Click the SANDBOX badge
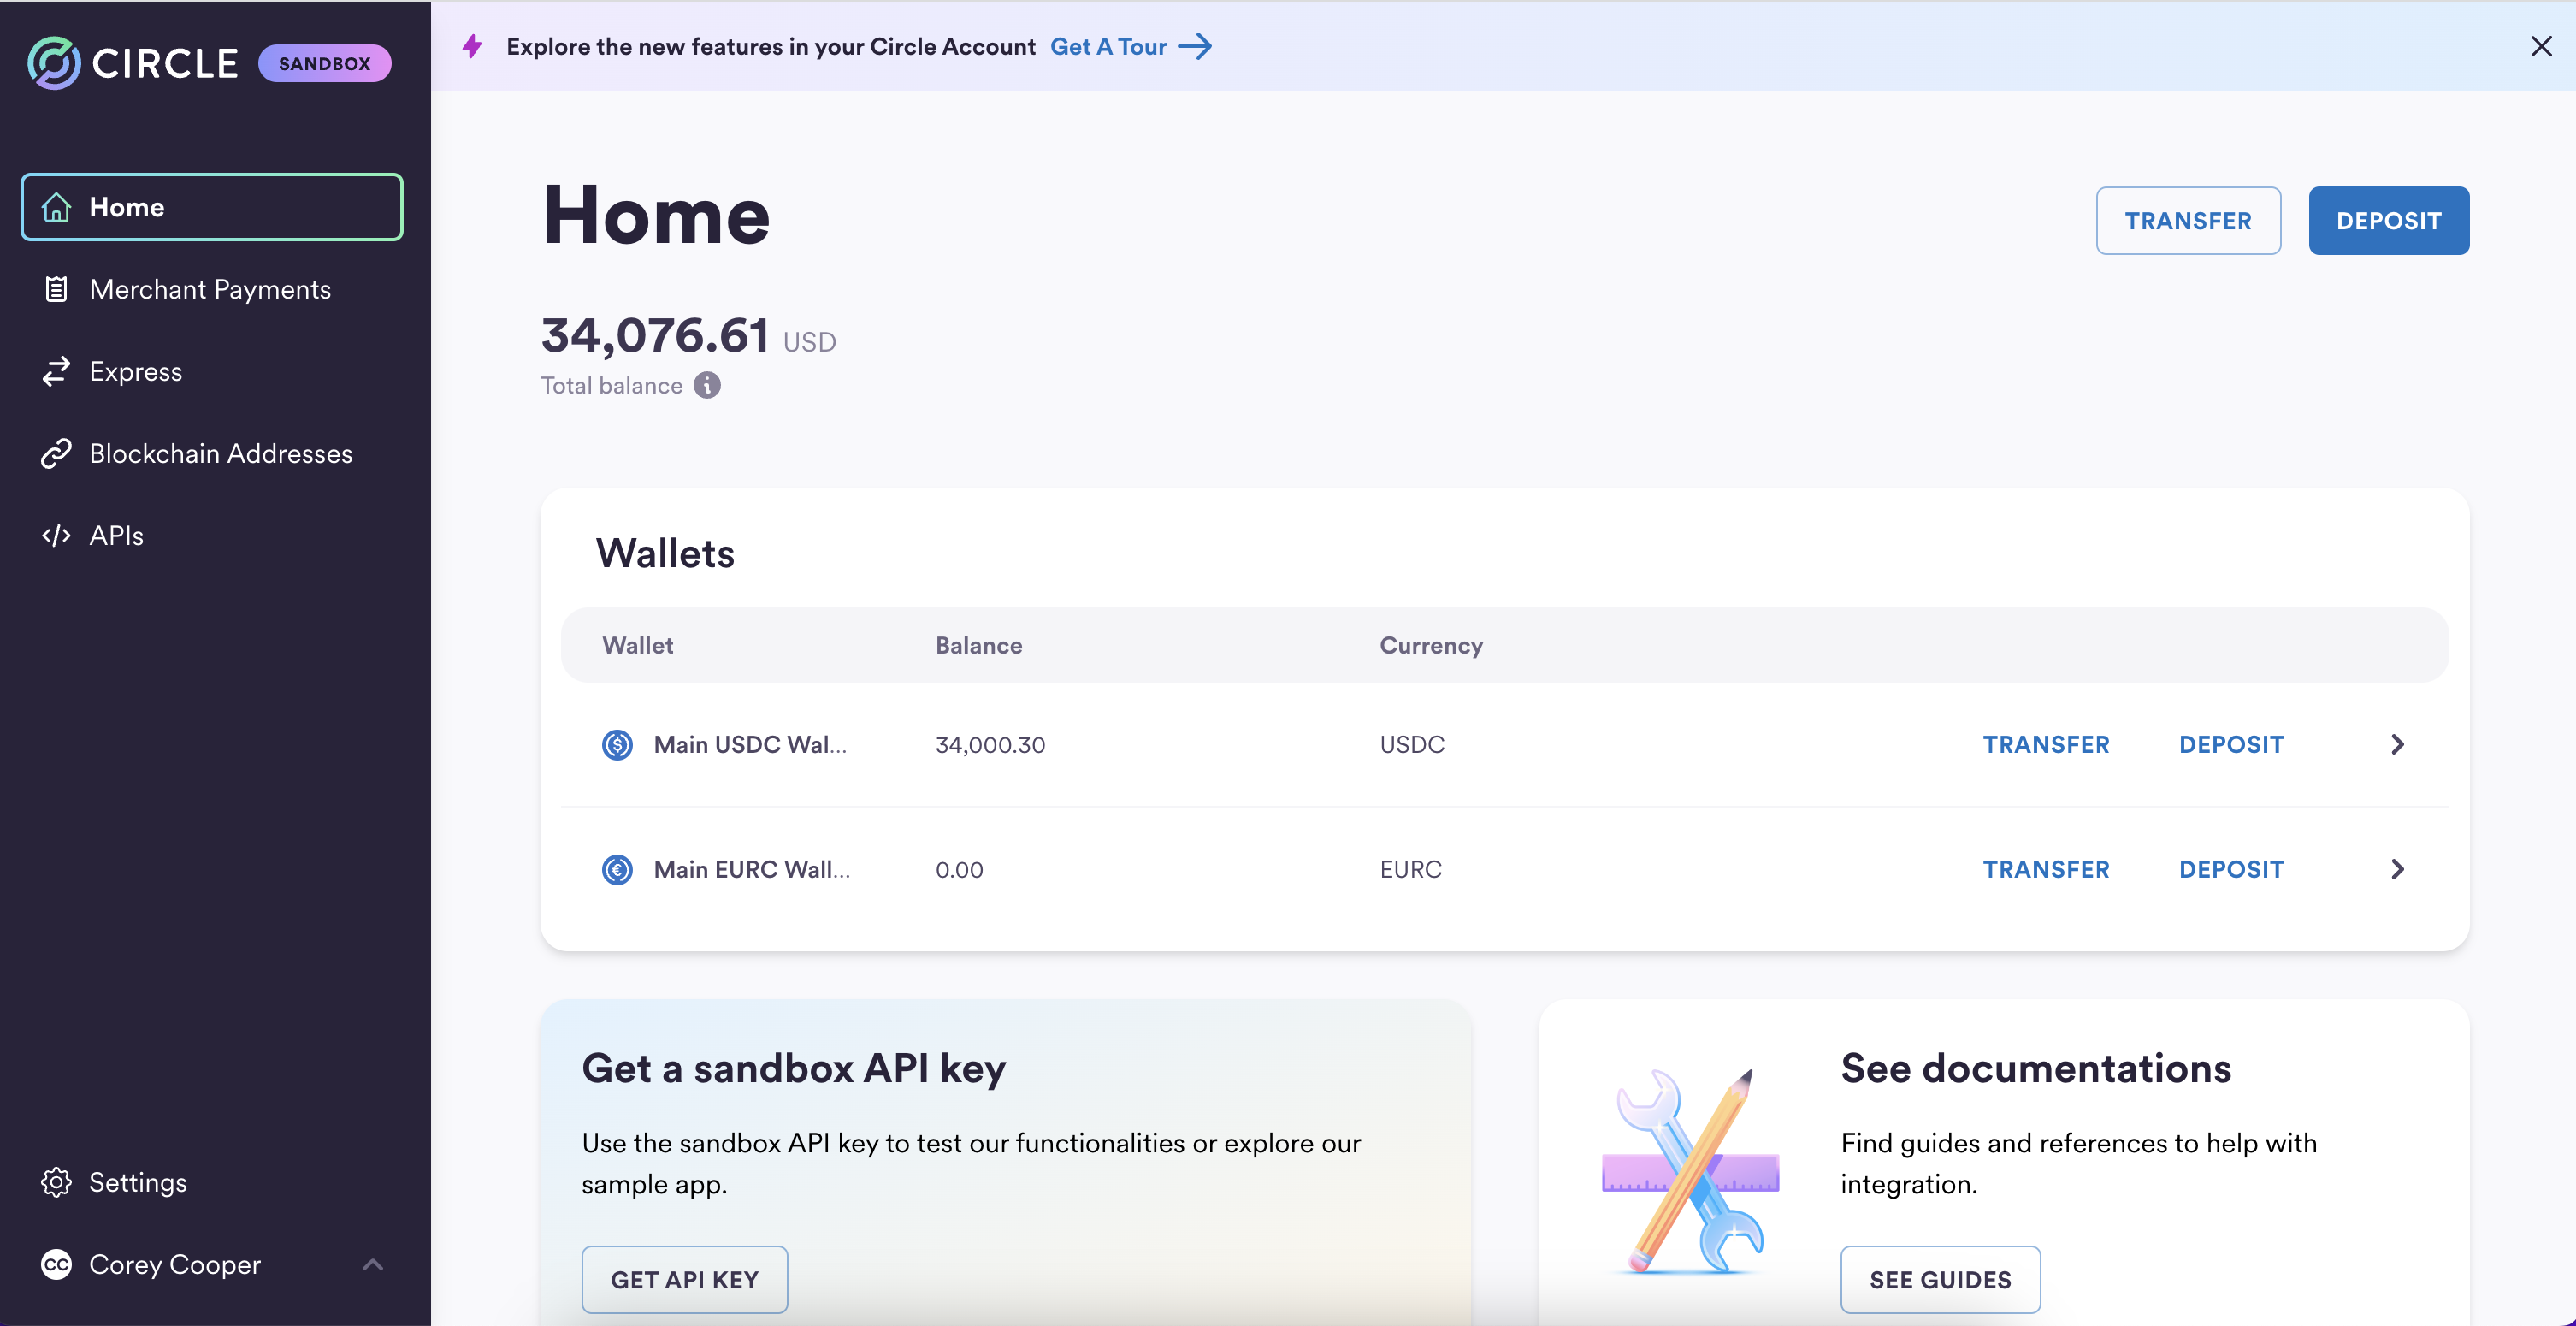This screenshot has height=1326, width=2576. coord(324,63)
